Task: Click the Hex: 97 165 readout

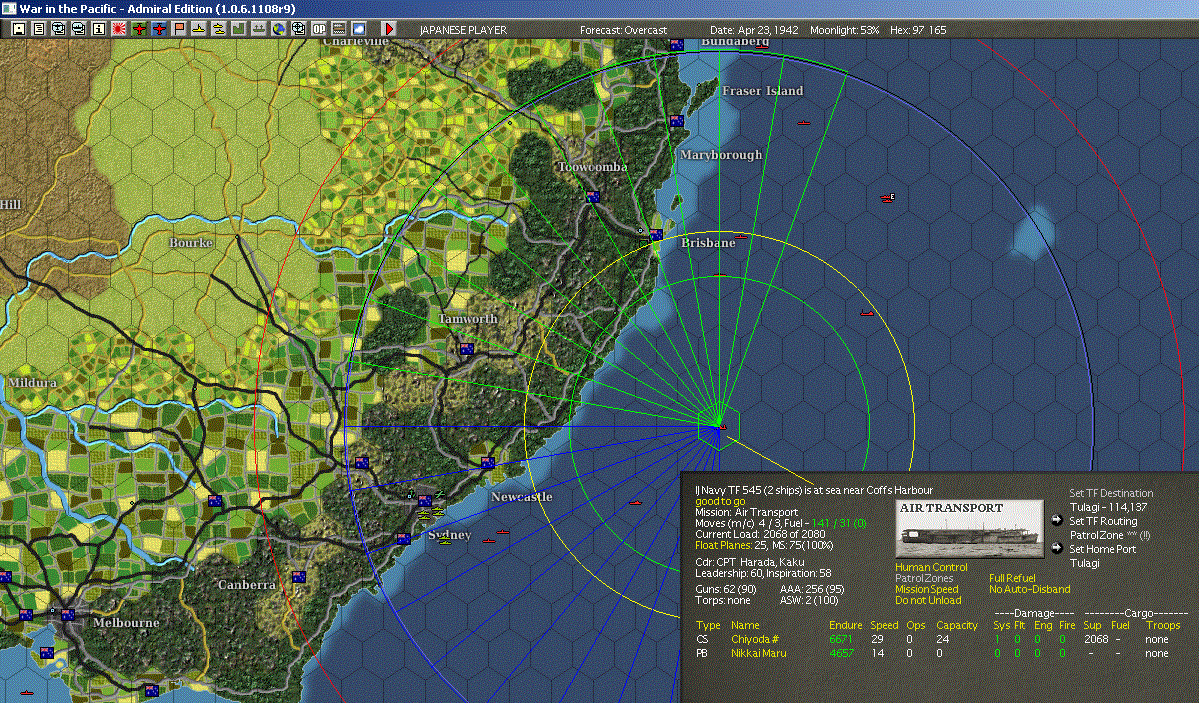Action: [x=918, y=30]
